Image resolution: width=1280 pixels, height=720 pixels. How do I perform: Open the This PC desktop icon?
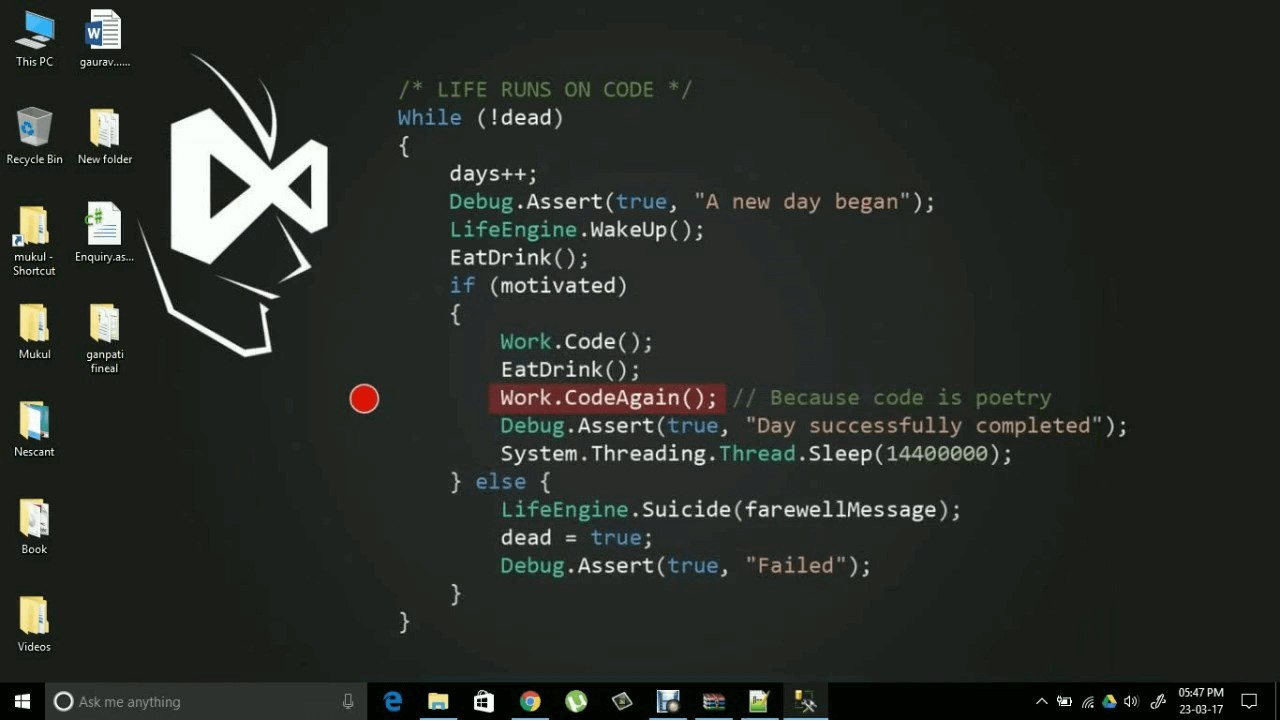pyautogui.click(x=34, y=39)
